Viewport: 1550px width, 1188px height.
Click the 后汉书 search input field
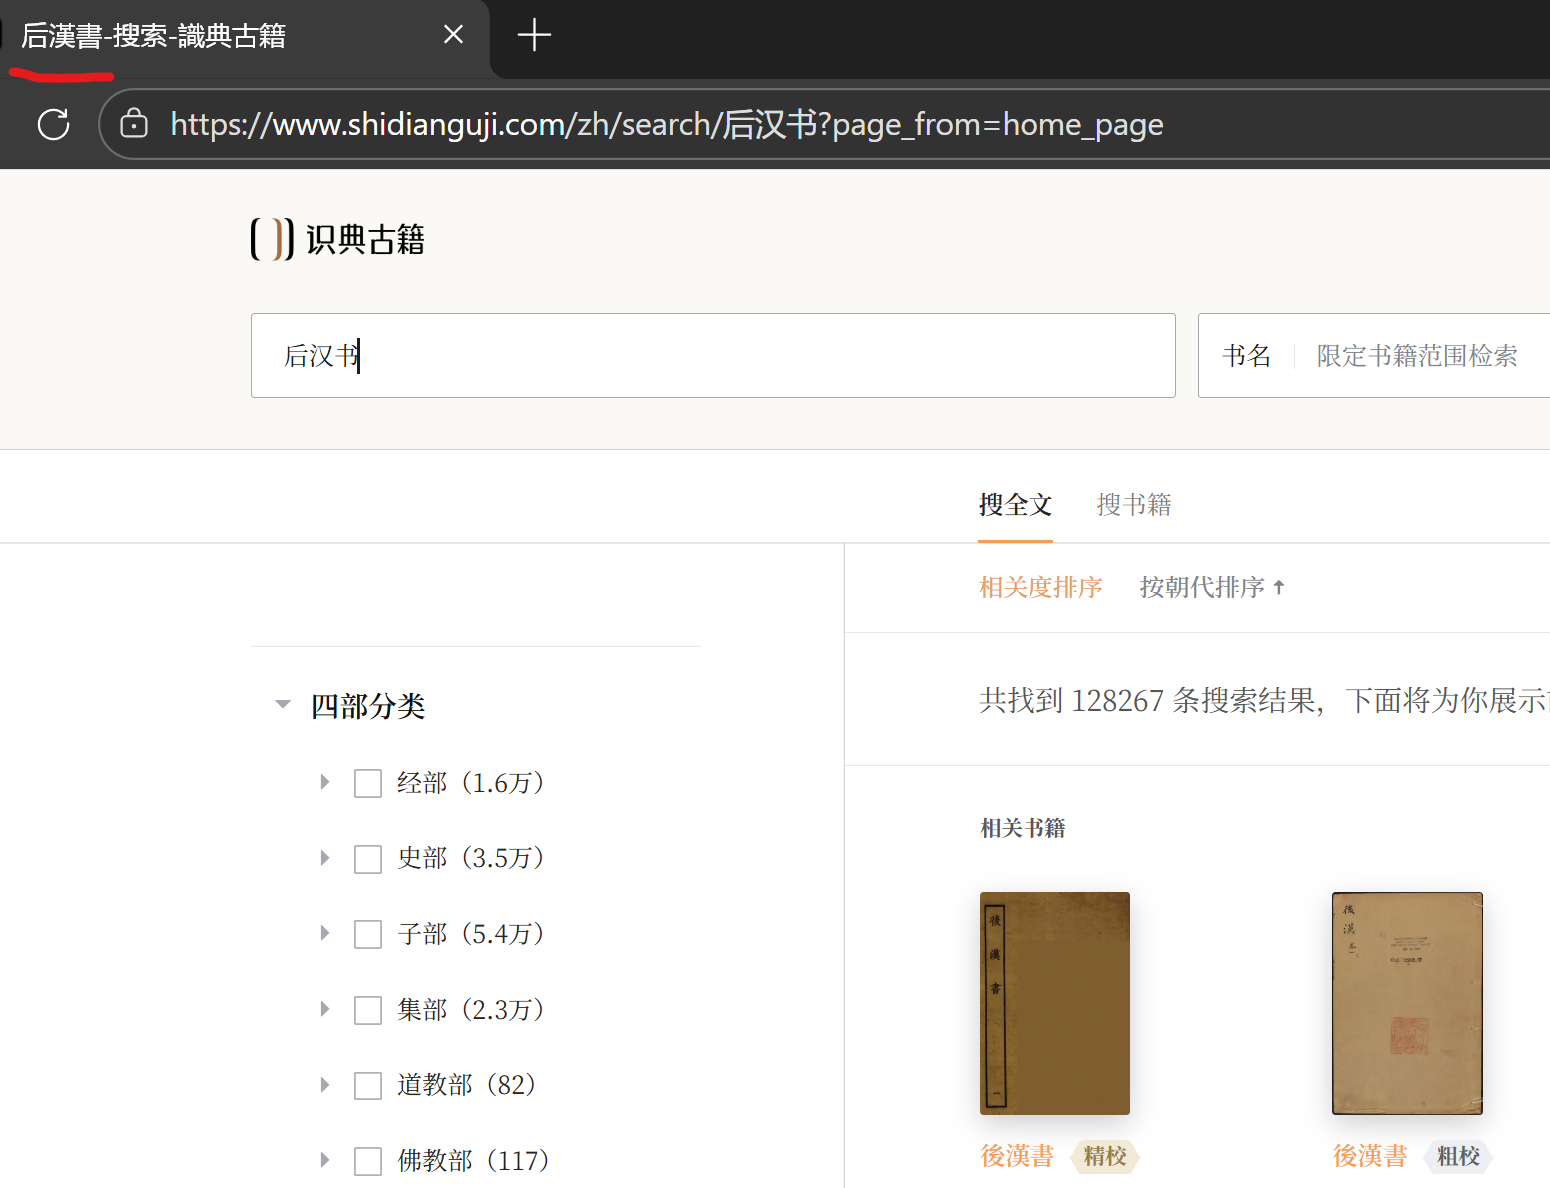712,356
